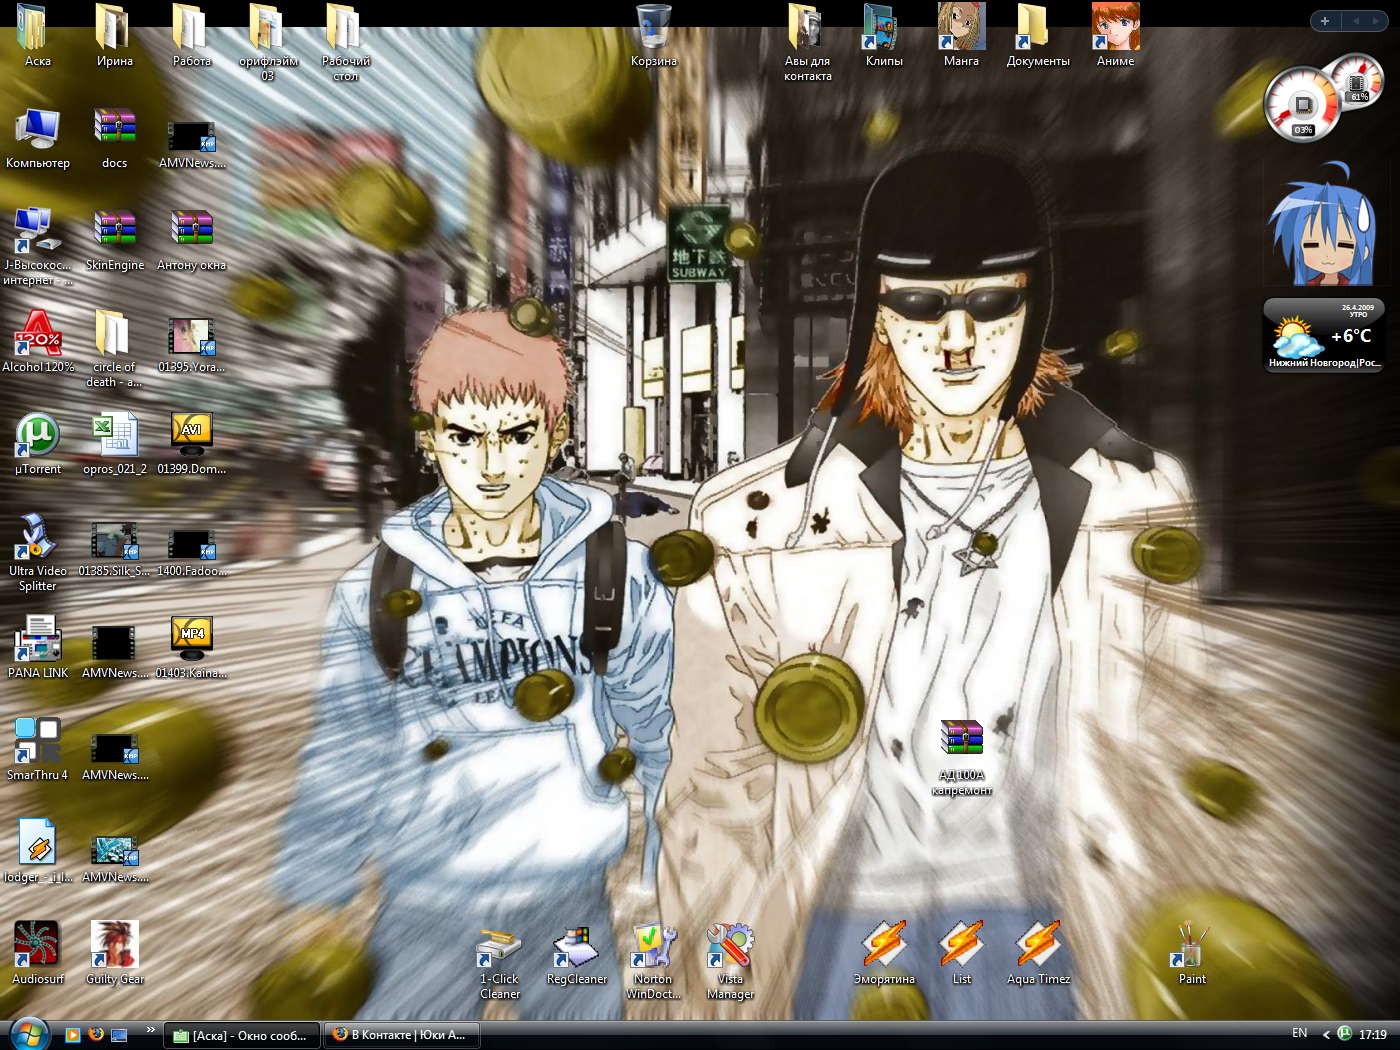Viewport: 1400px width, 1050px height.
Task: Launch the SmarThru 4 shortcut
Action: [37, 742]
